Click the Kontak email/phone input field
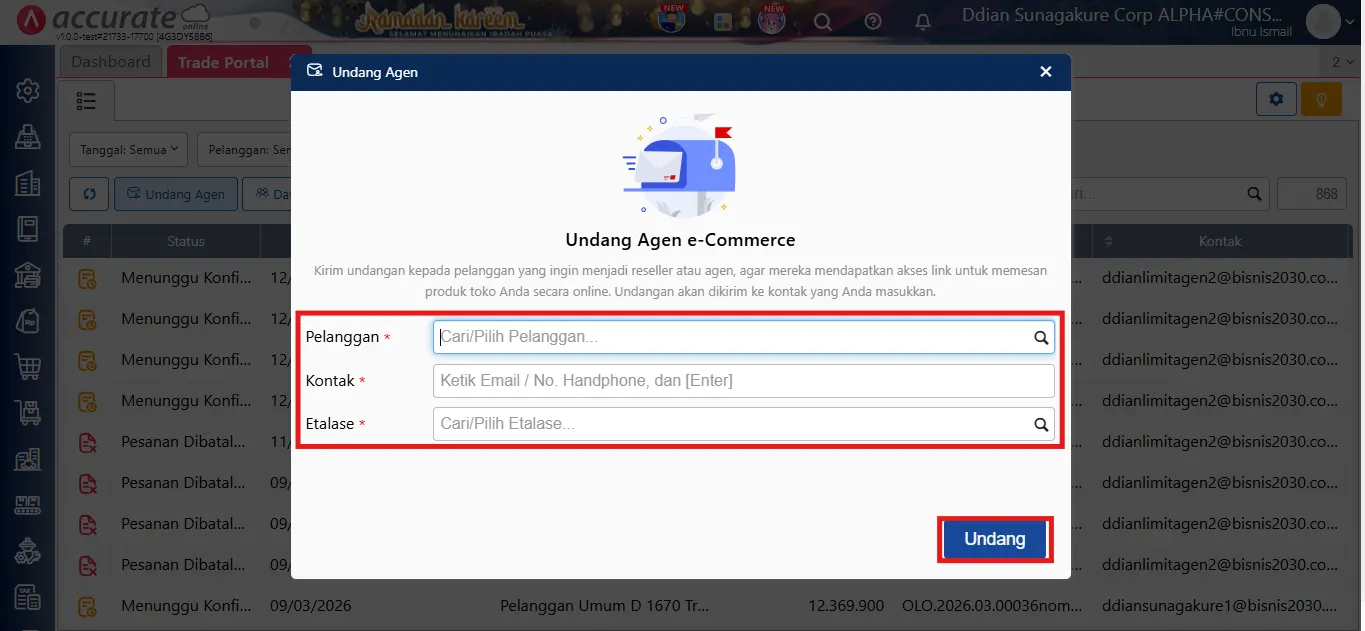Screen dimensions: 1365x631 [x=743, y=381]
